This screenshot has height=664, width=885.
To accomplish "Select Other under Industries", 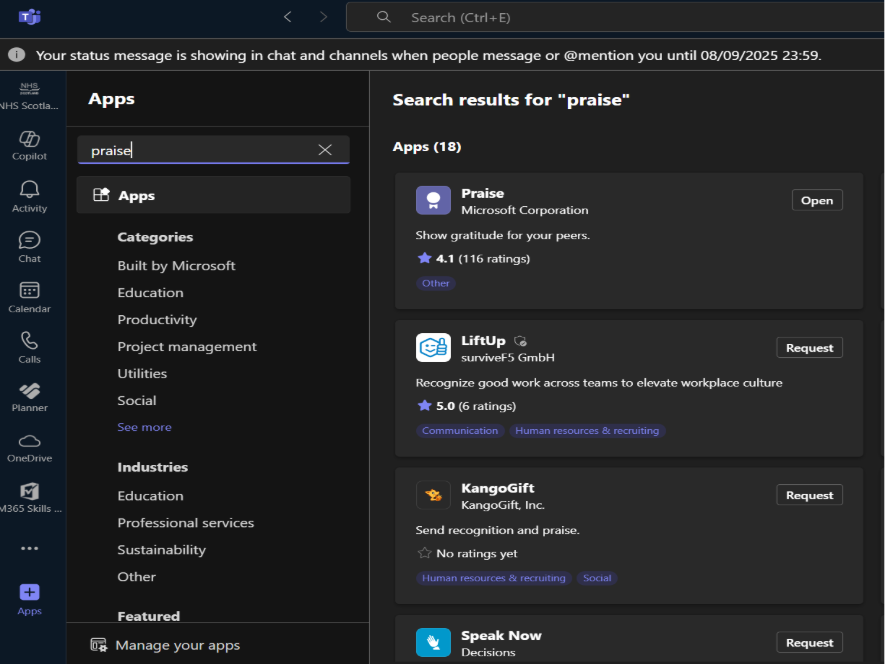I will click(x=137, y=576).
